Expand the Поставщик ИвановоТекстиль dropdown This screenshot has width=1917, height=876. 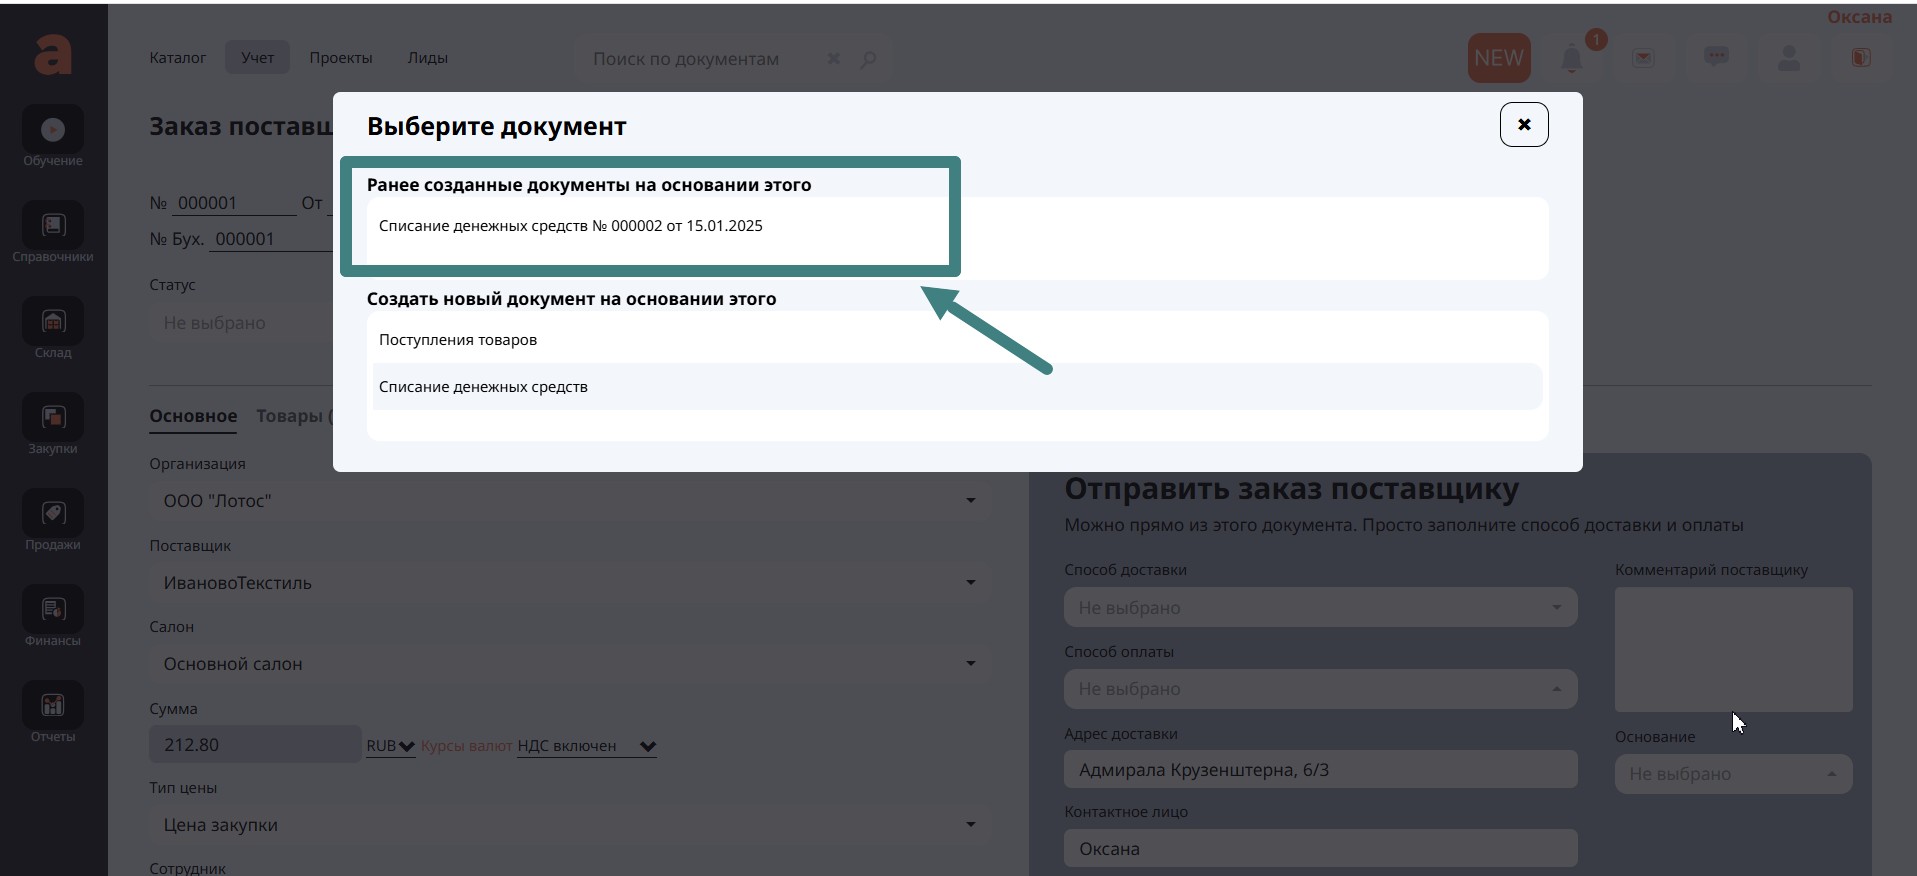568,583
